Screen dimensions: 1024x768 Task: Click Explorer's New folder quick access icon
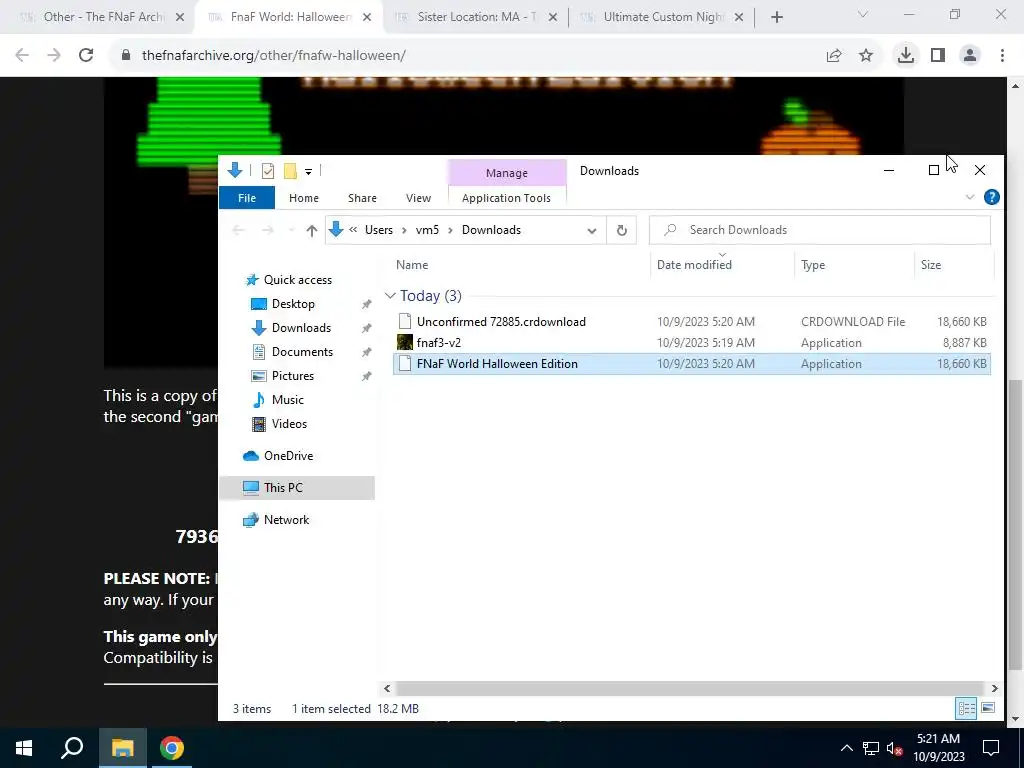click(290, 171)
